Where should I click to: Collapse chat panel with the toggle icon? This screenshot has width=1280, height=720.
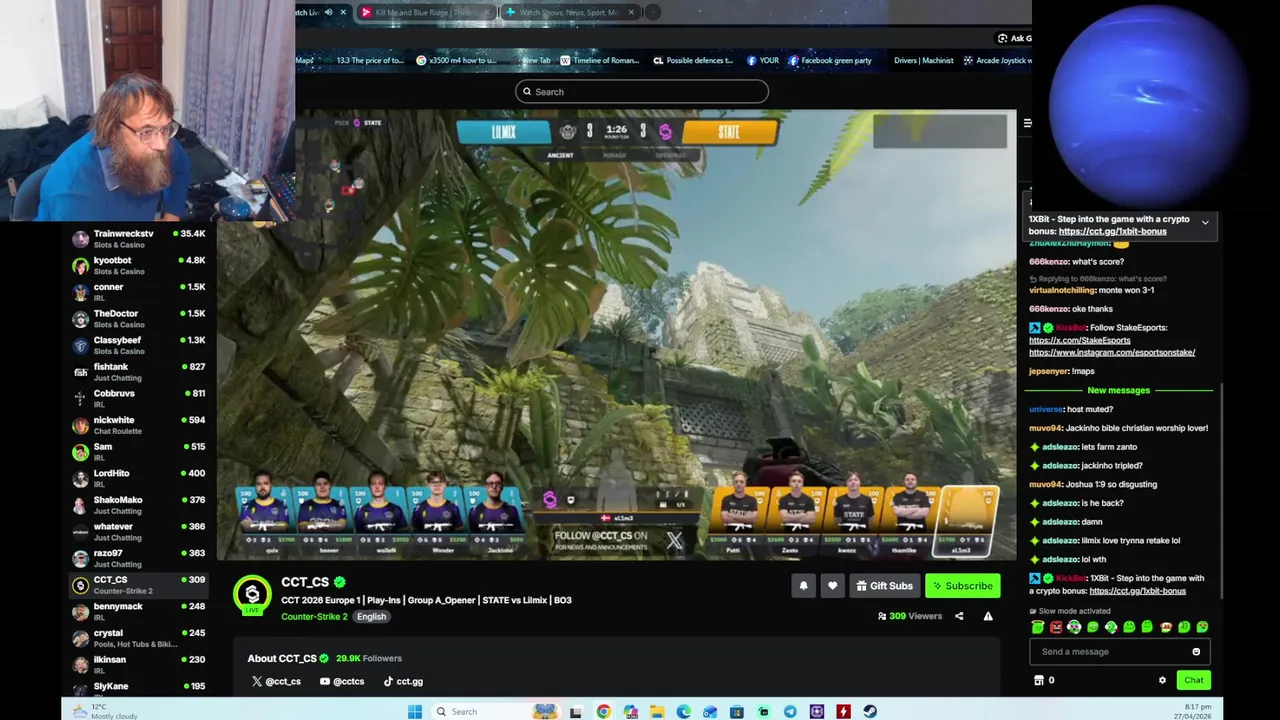click(x=1027, y=123)
